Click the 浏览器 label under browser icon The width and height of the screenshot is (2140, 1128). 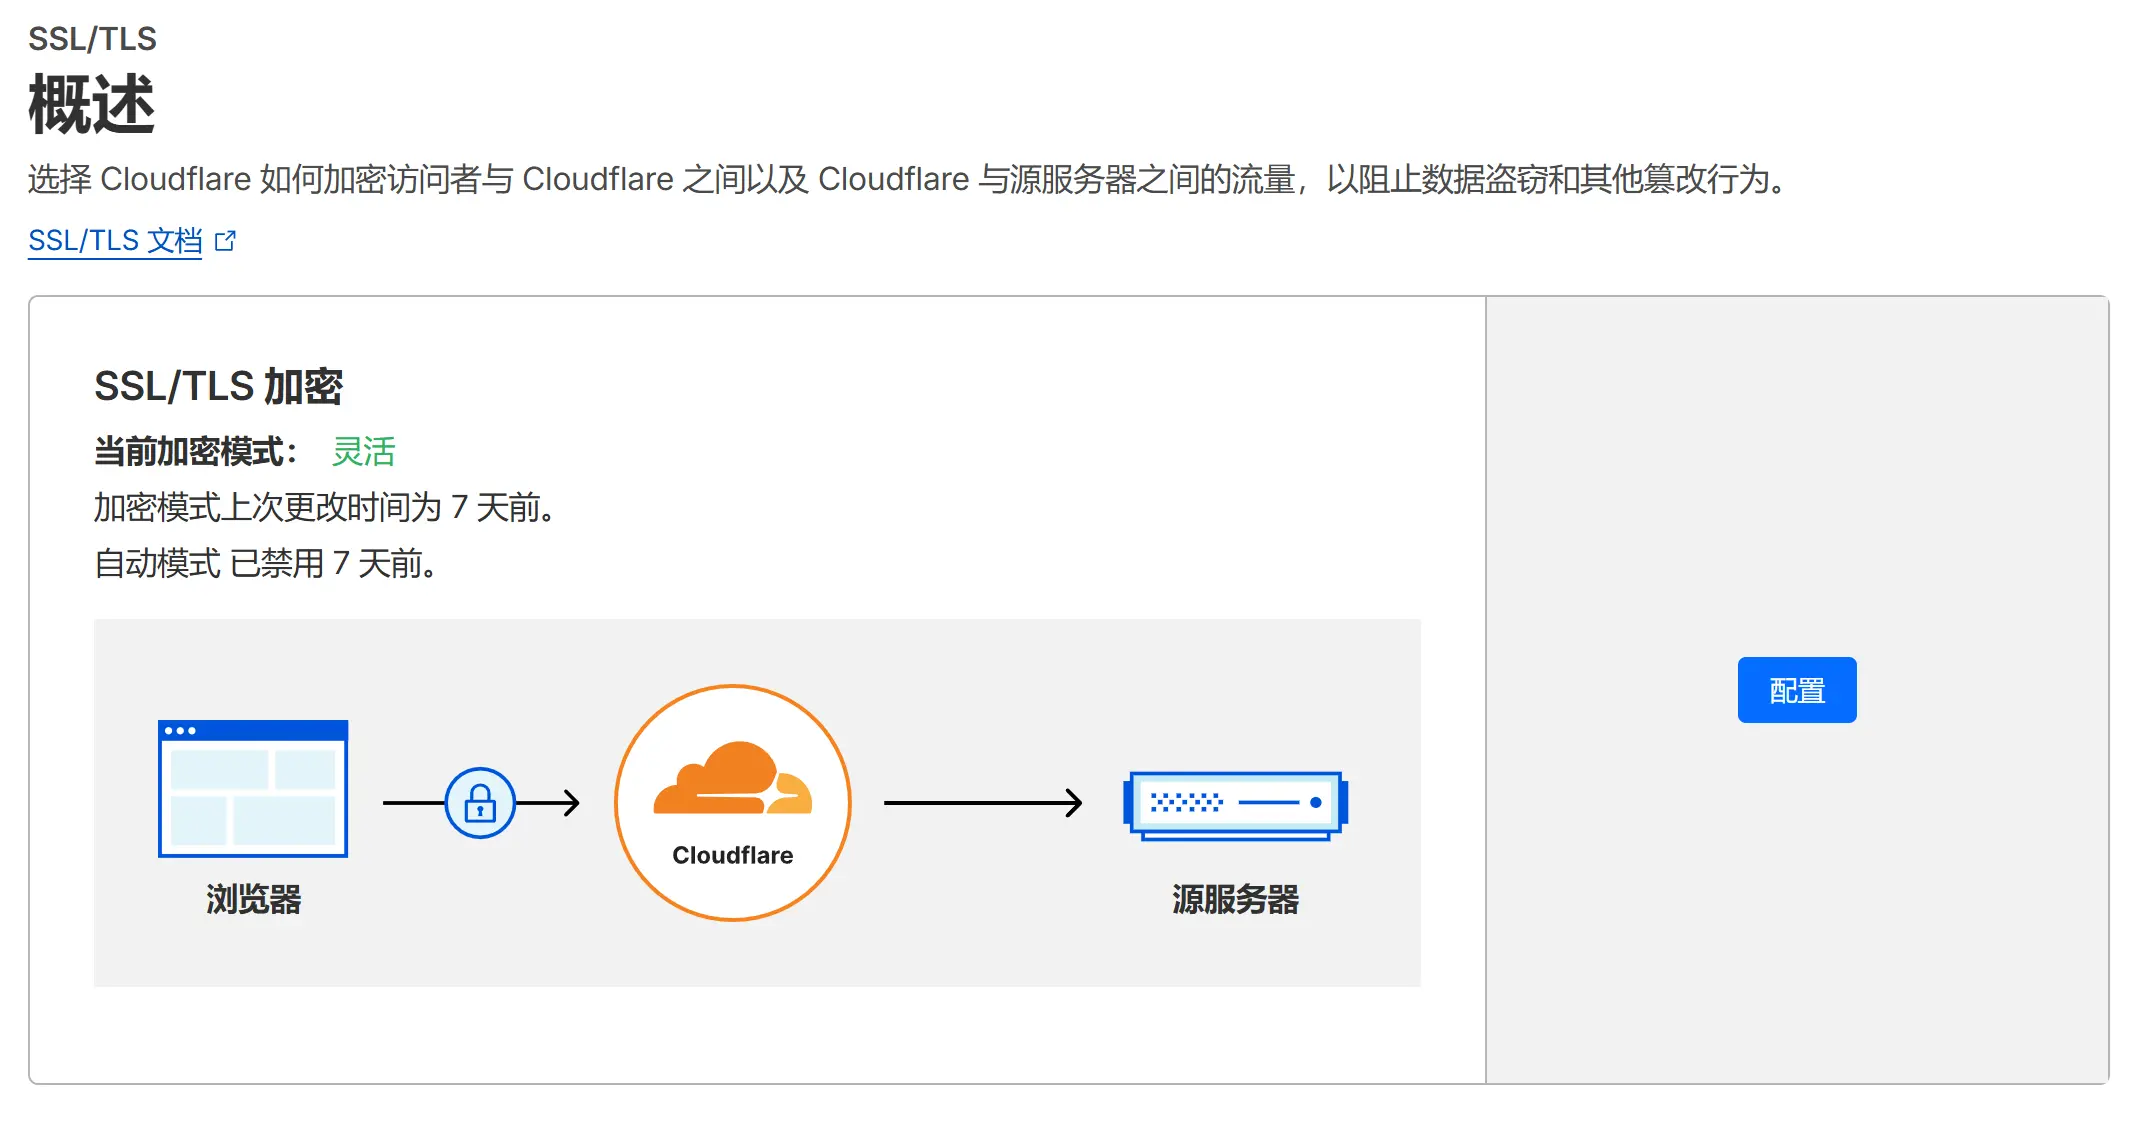point(253,899)
